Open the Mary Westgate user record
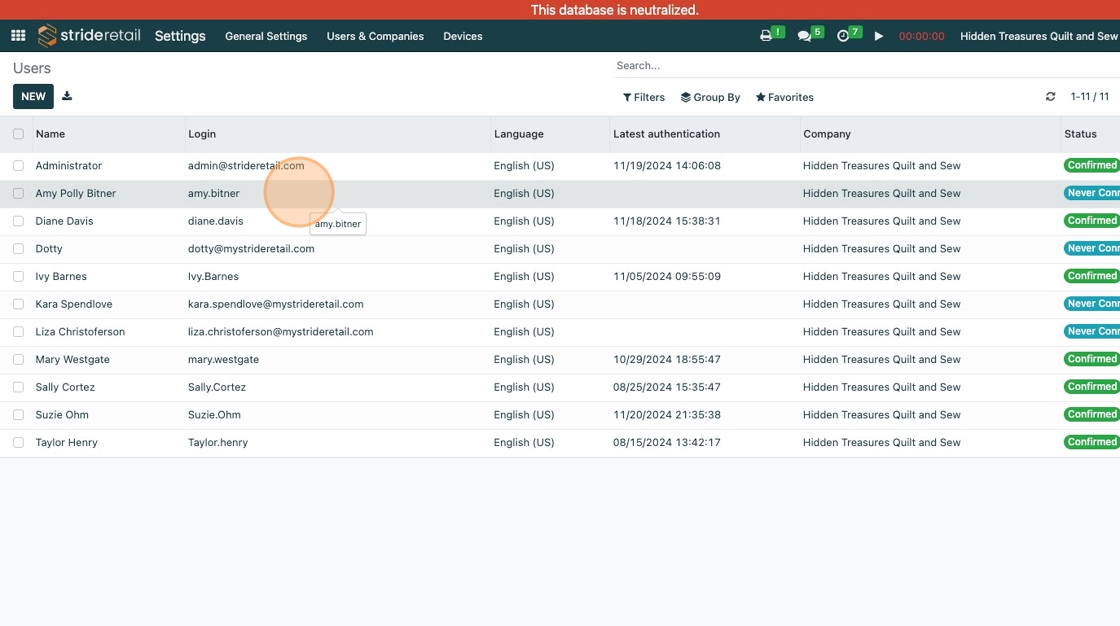Image resolution: width=1120 pixels, height=626 pixels. click(x=72, y=359)
